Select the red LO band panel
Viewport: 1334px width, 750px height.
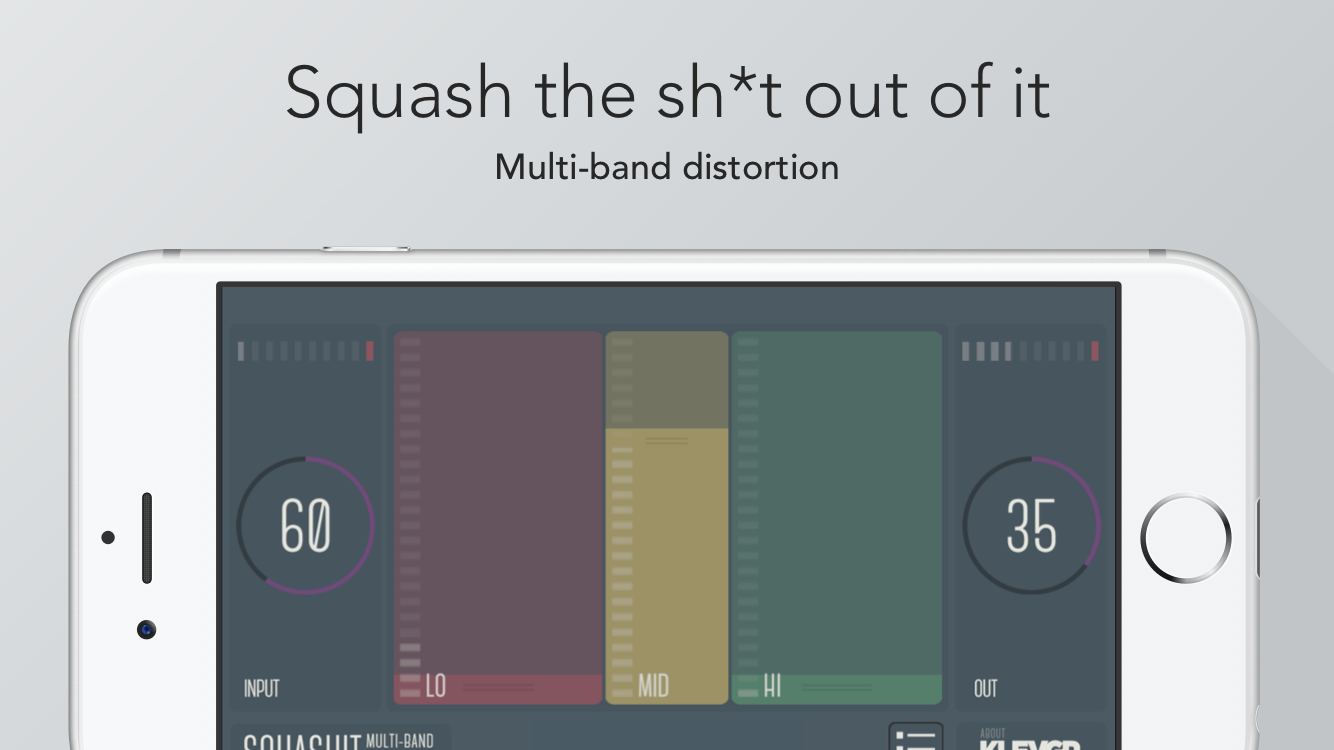498,500
